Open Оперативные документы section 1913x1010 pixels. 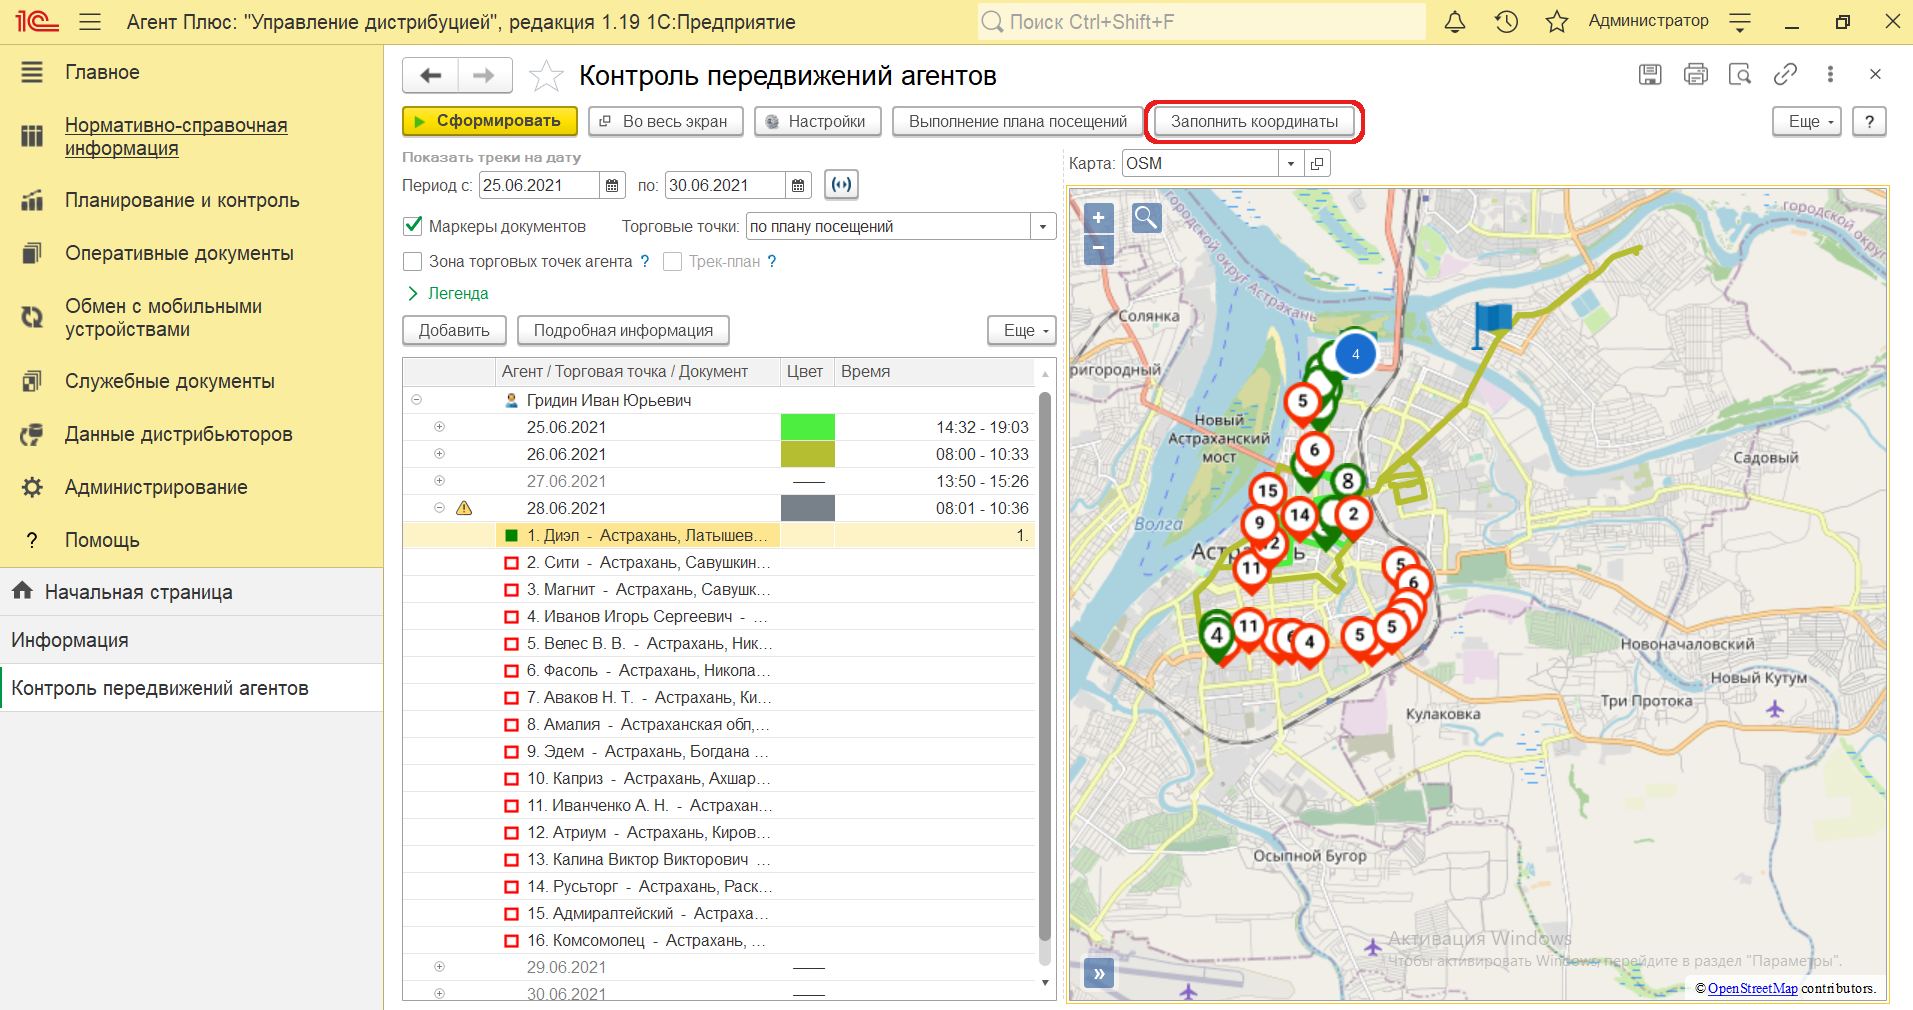click(179, 253)
